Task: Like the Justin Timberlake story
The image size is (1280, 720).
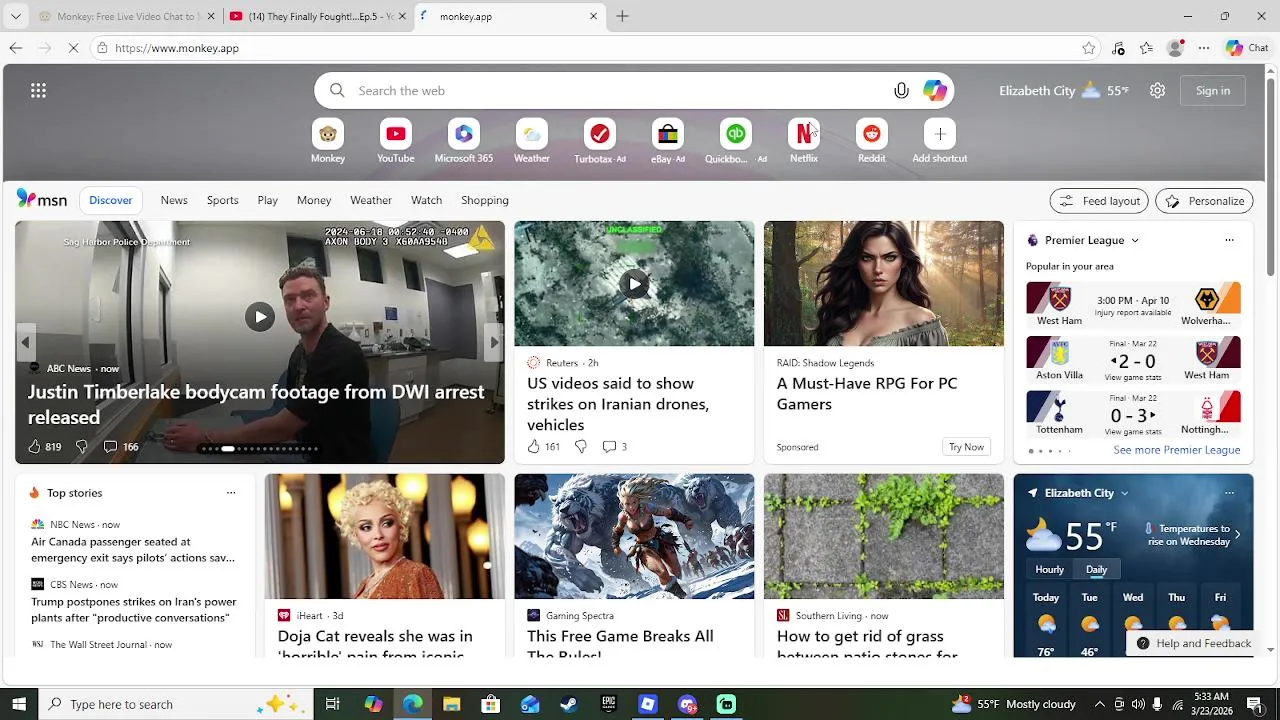Action: coord(34,447)
